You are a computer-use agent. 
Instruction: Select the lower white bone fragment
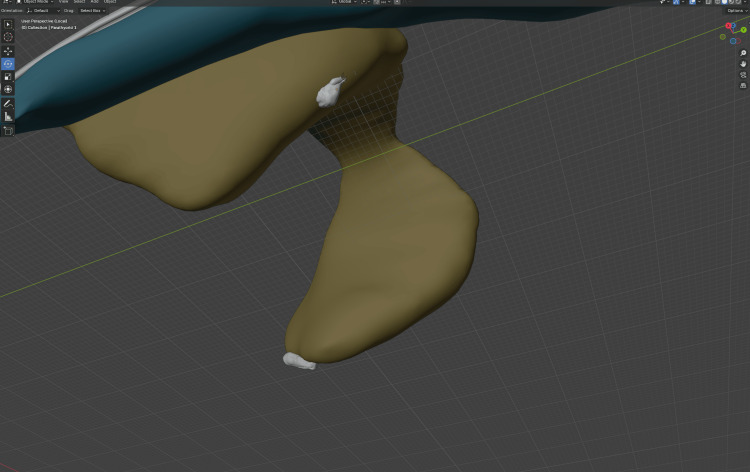pos(299,361)
